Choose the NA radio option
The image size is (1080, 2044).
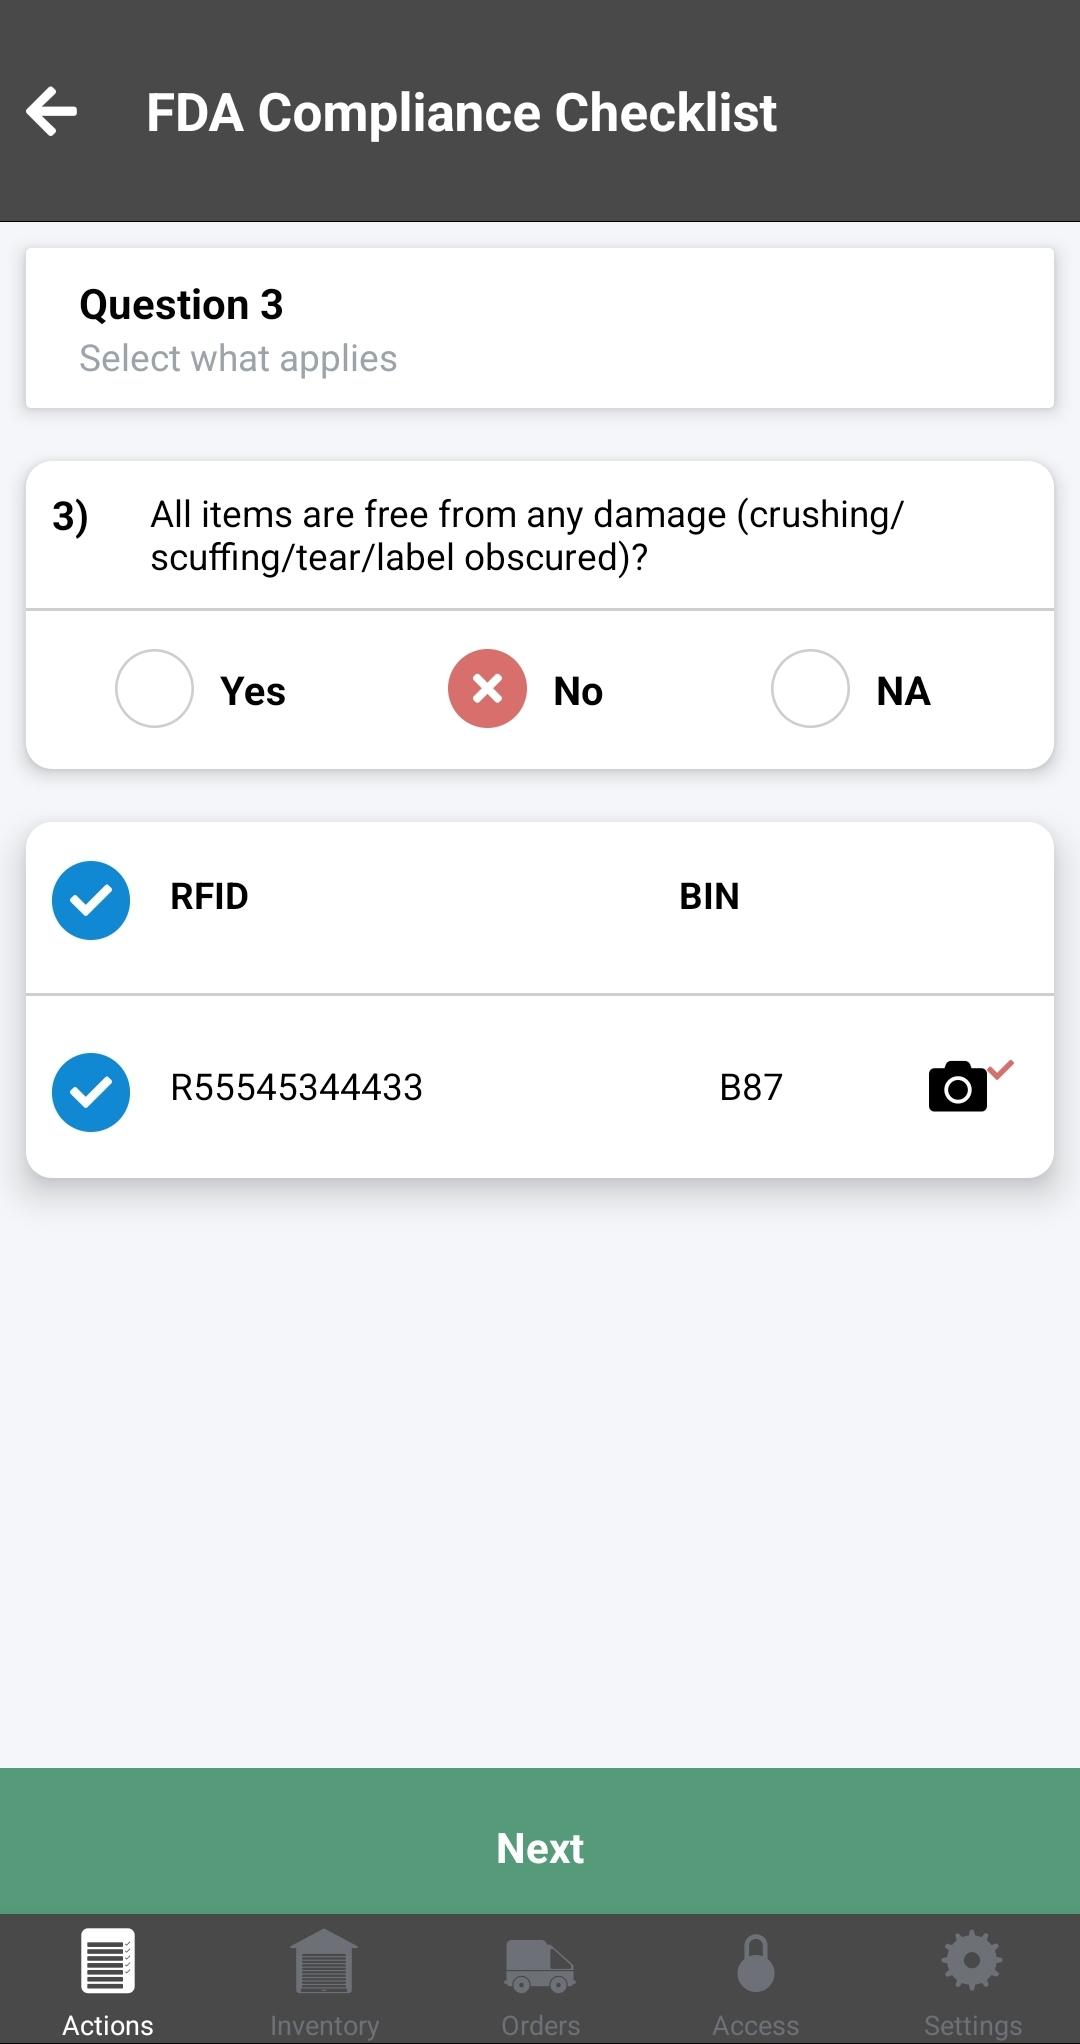pos(810,689)
